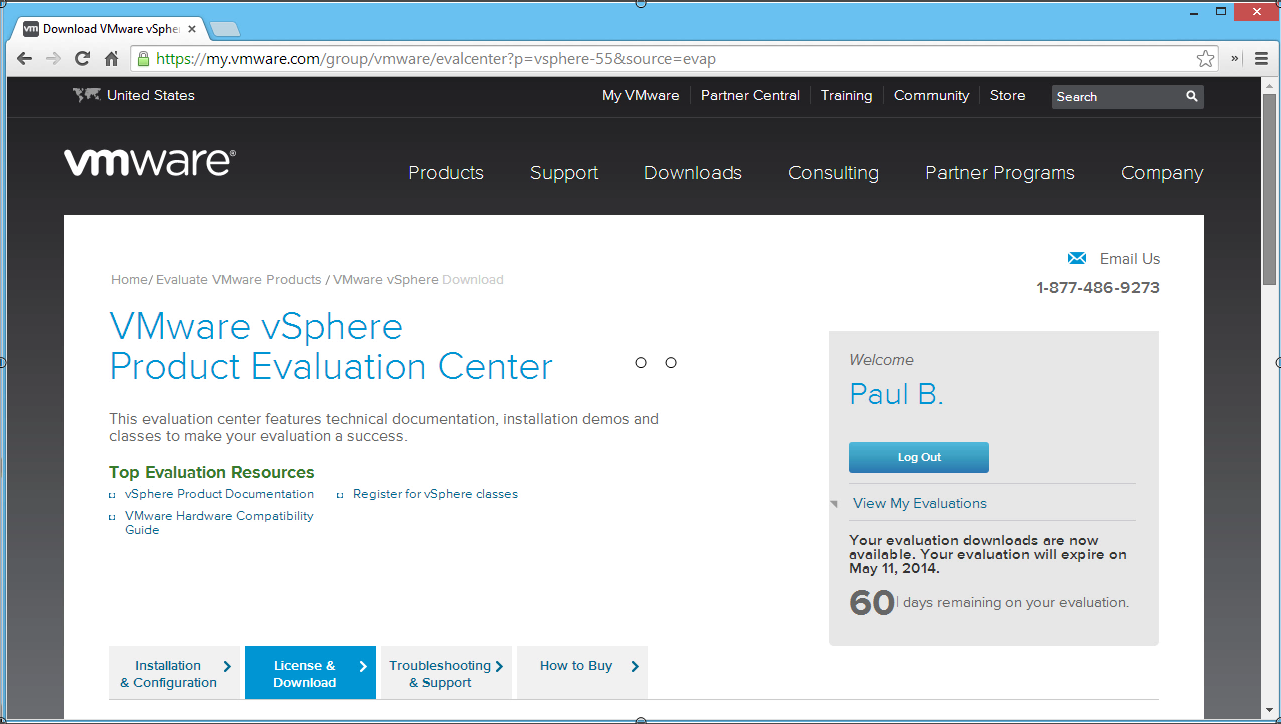The image size is (1281, 724).
Task: Open Register for vSphere classes link
Action: pyautogui.click(x=435, y=494)
